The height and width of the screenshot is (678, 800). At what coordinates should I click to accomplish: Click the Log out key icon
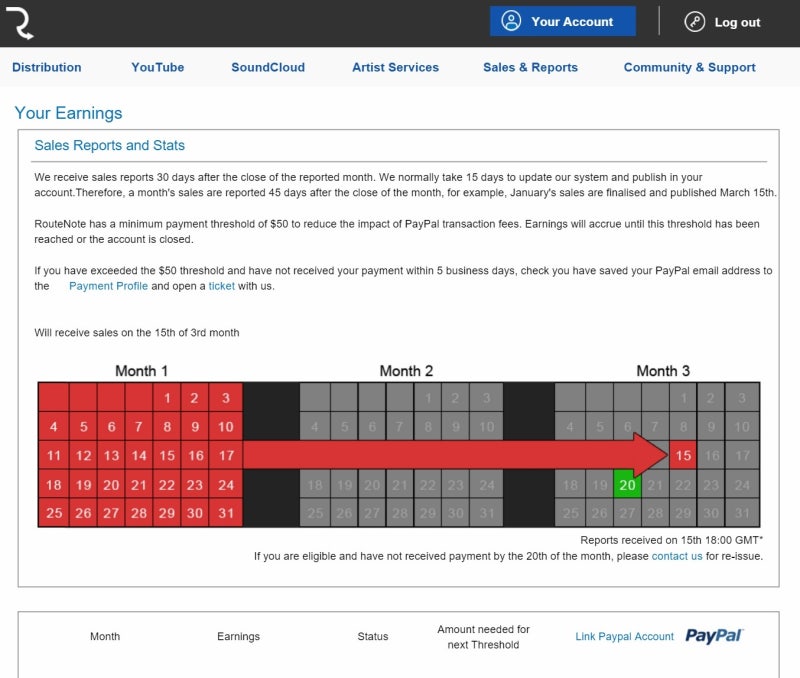694,22
